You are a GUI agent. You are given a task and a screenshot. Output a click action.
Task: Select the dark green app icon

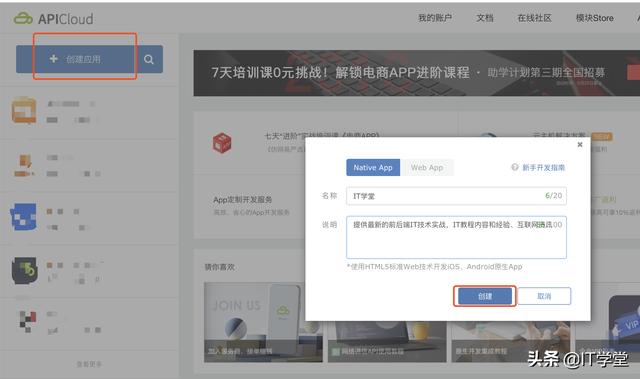click(24, 270)
